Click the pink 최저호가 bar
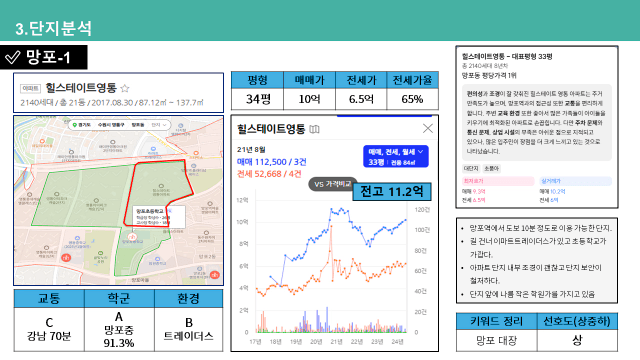The height and width of the screenshot is (360, 640). (x=498, y=181)
